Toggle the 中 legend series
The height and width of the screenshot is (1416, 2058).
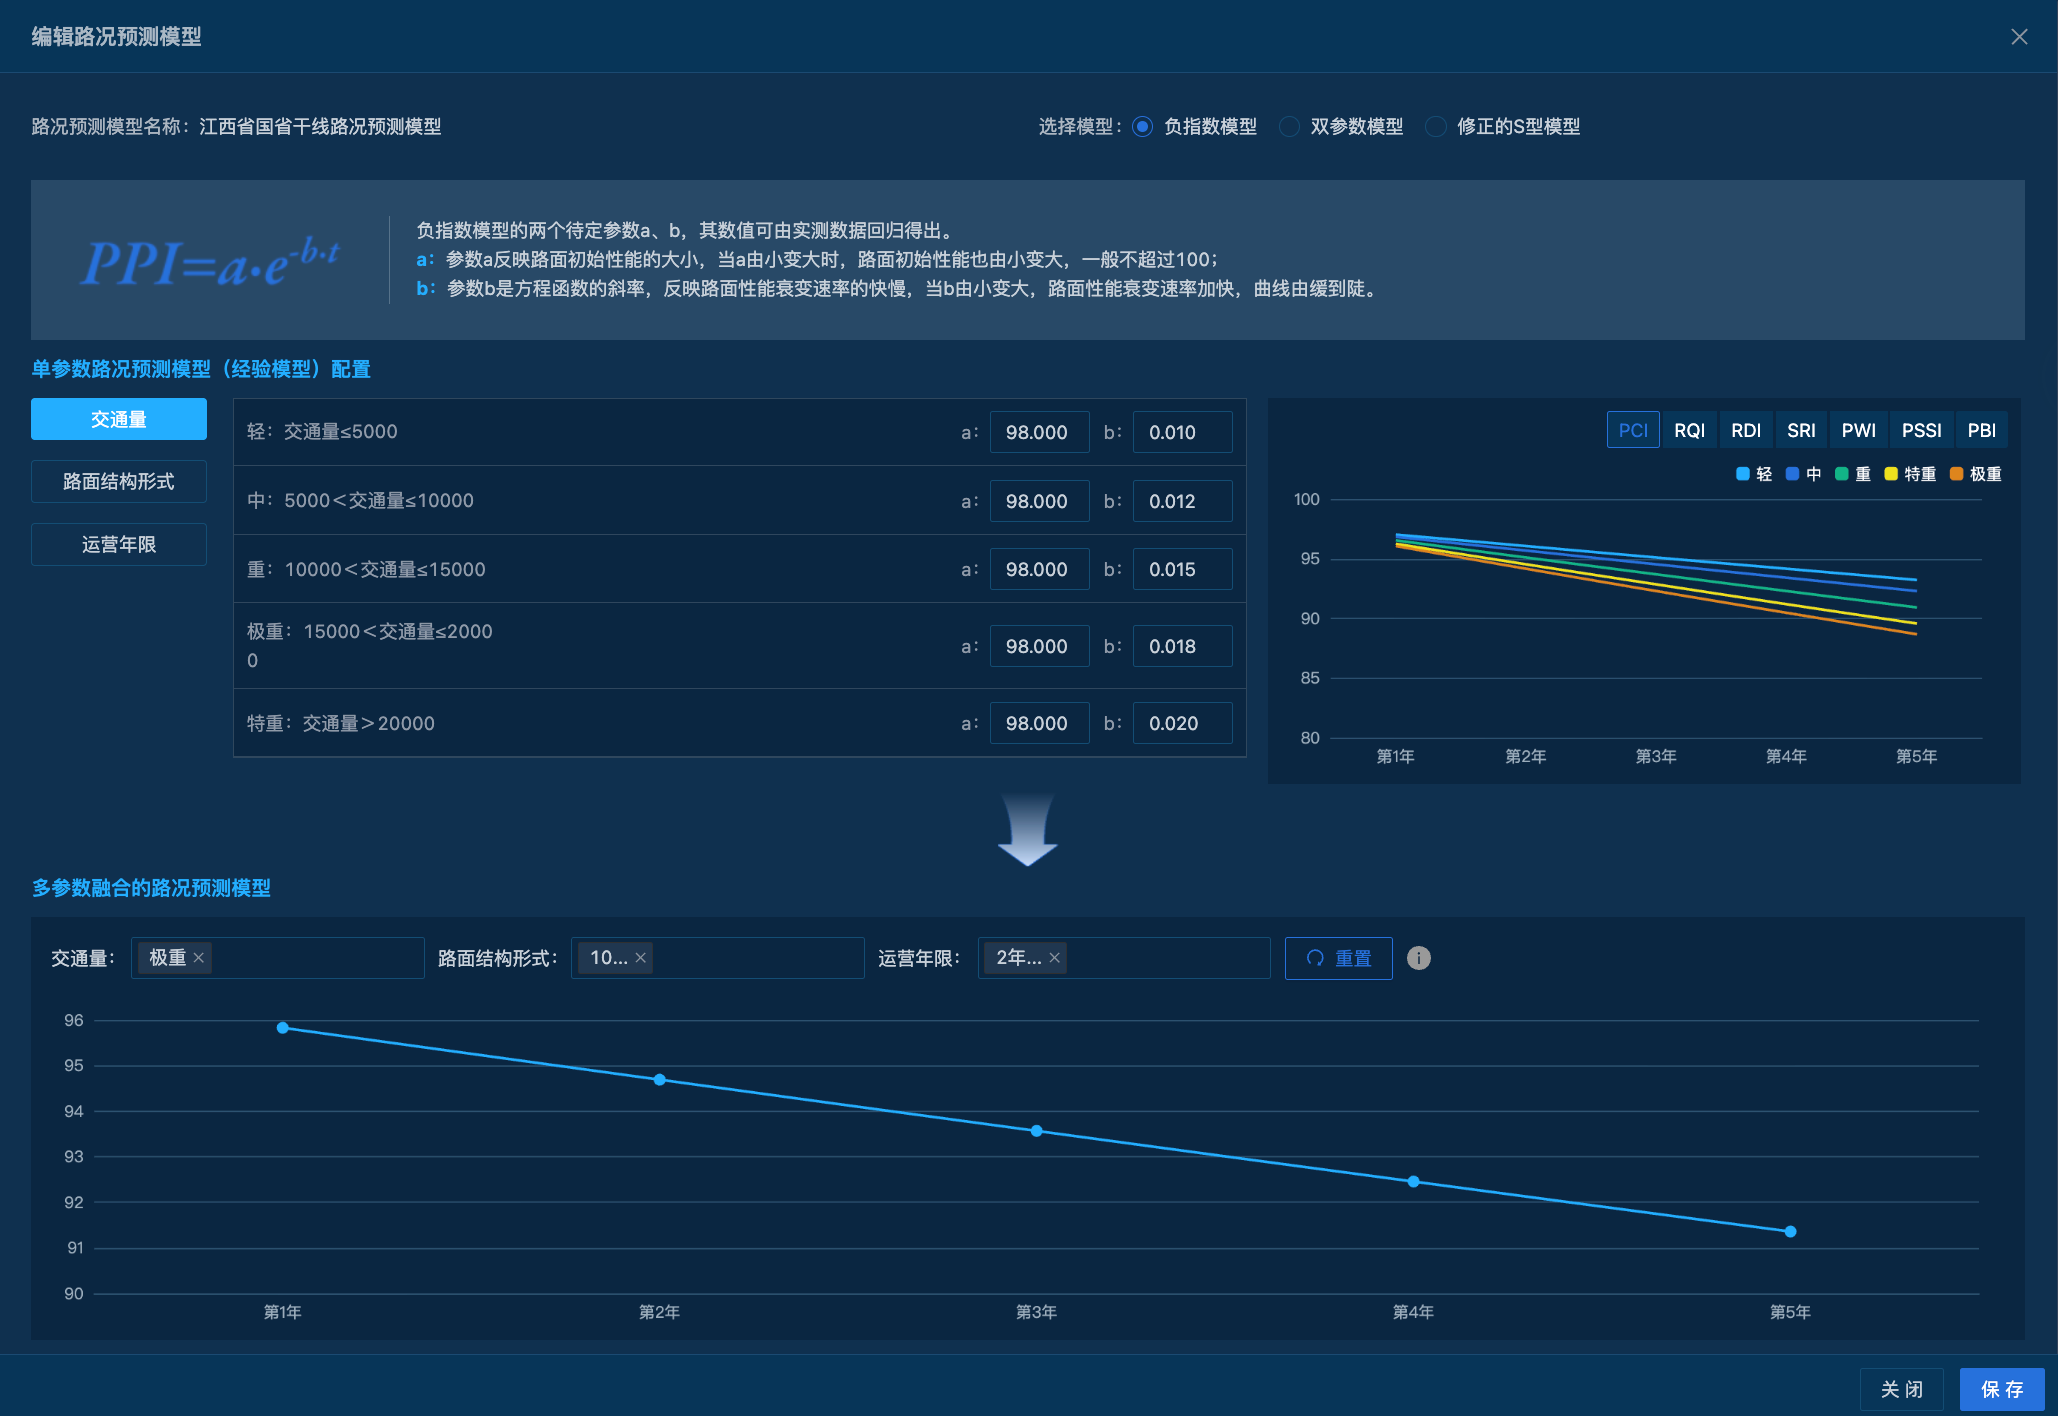(x=1804, y=474)
